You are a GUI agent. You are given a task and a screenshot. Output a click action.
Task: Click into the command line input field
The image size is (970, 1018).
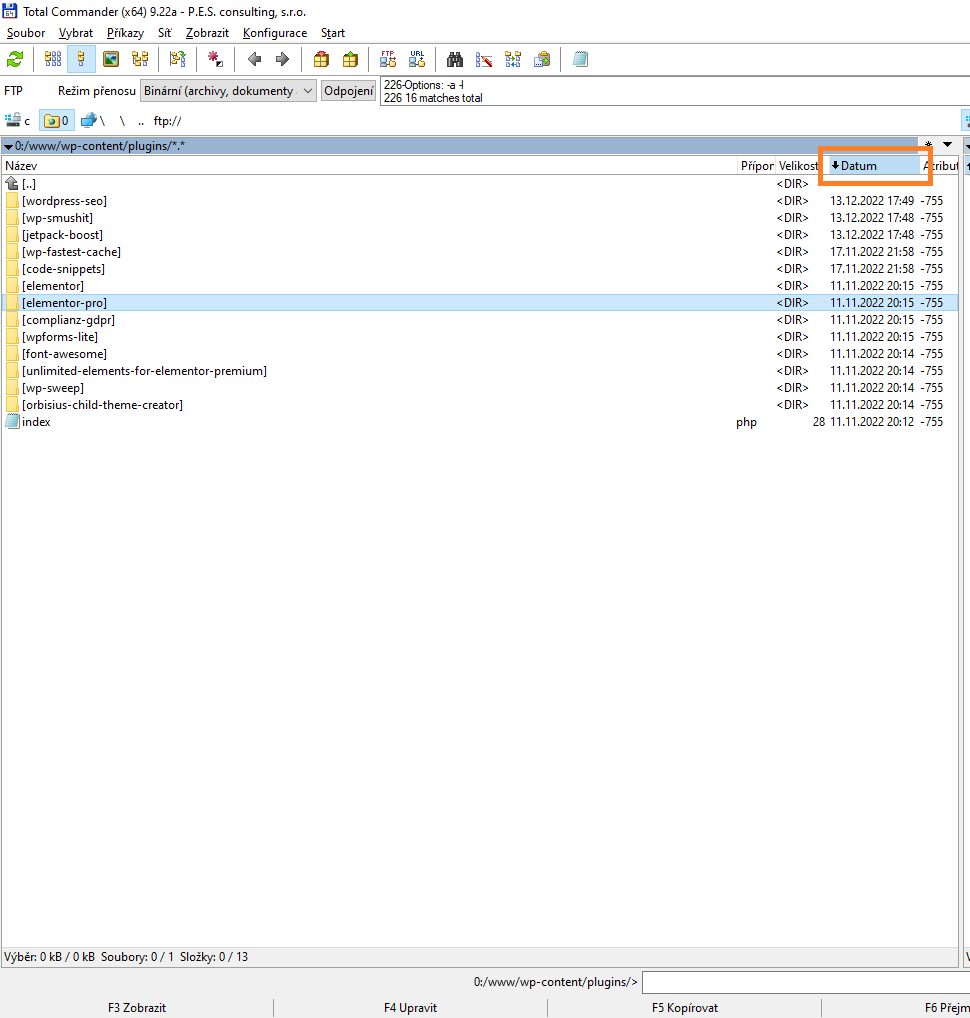[806, 982]
